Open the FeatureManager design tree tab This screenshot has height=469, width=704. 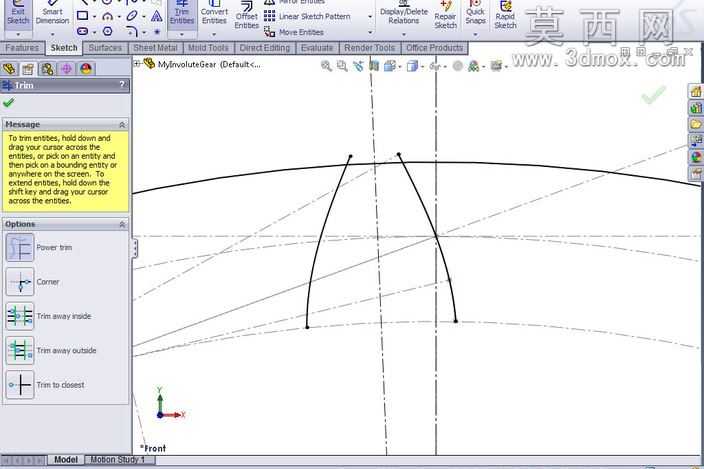pyautogui.click(x=9, y=69)
